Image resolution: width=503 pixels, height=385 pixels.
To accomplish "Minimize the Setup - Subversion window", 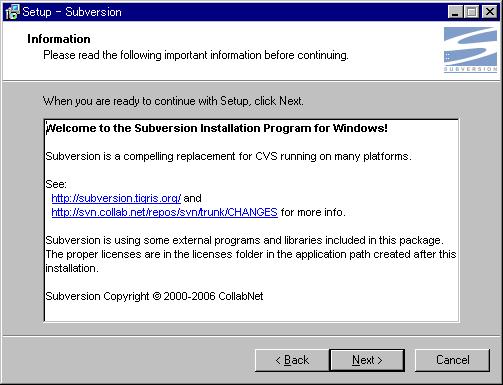I will 455,12.
